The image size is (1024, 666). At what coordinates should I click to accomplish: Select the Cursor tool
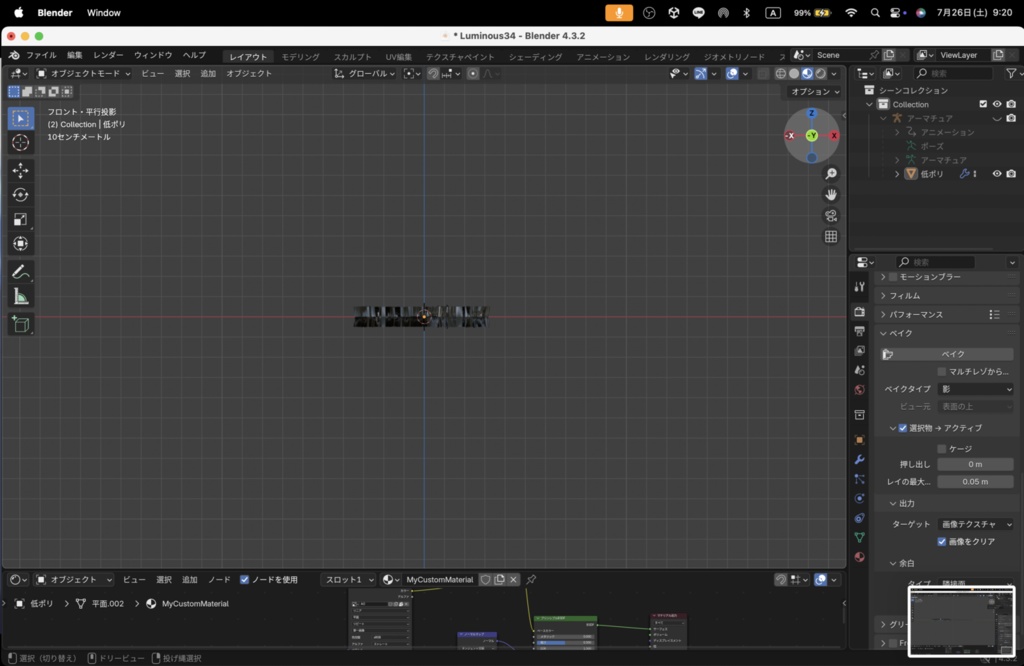[20, 142]
